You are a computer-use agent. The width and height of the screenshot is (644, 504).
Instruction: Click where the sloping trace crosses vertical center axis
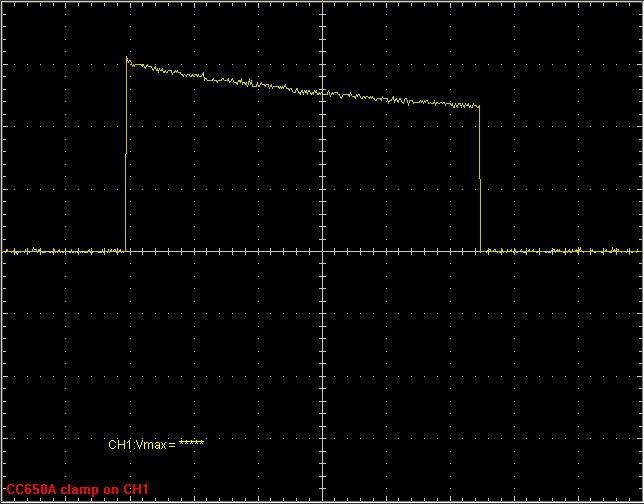(323, 93)
